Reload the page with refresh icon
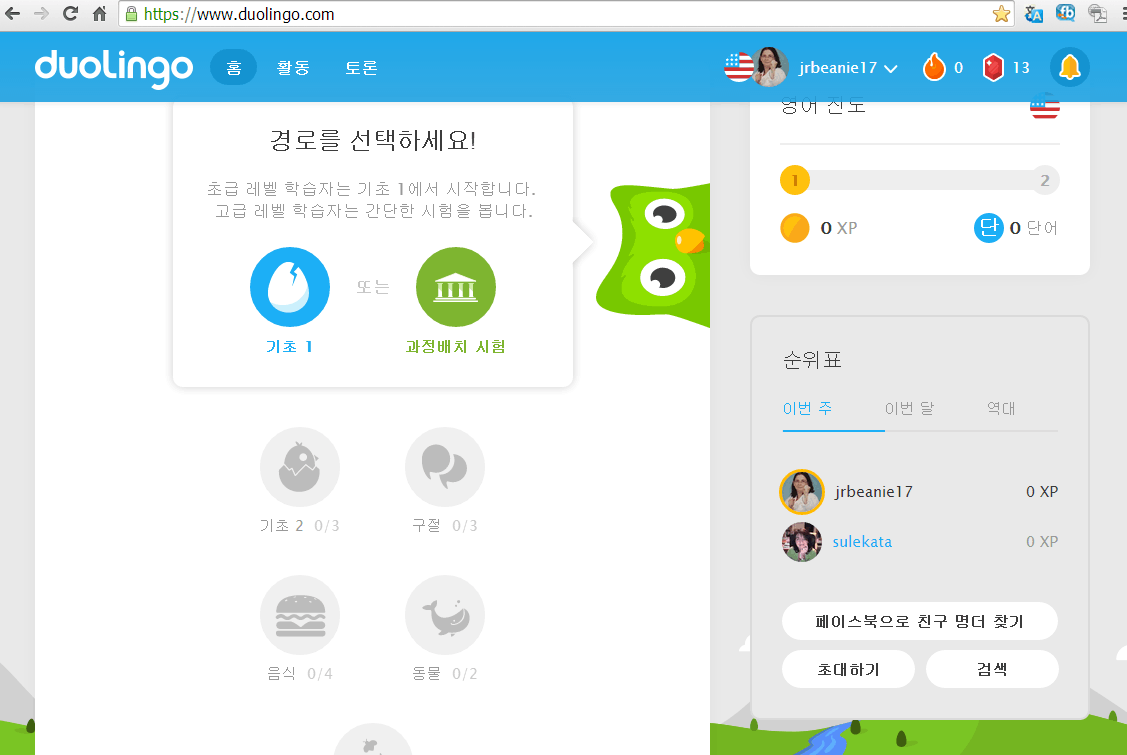This screenshot has width=1127, height=755. click(70, 14)
